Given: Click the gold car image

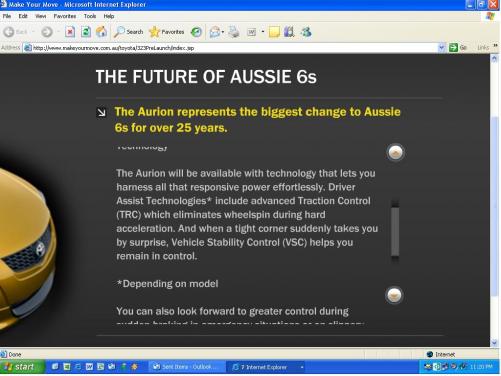Looking at the screenshot, I should click(x=27, y=247).
